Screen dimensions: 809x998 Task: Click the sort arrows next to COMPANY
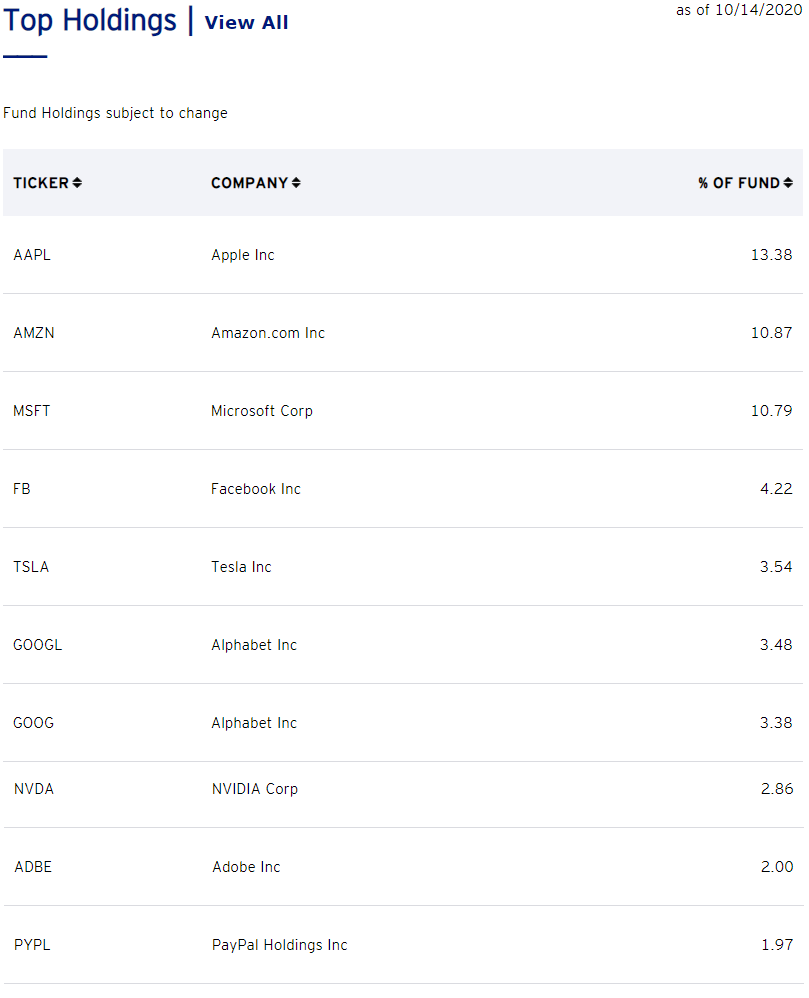click(296, 183)
